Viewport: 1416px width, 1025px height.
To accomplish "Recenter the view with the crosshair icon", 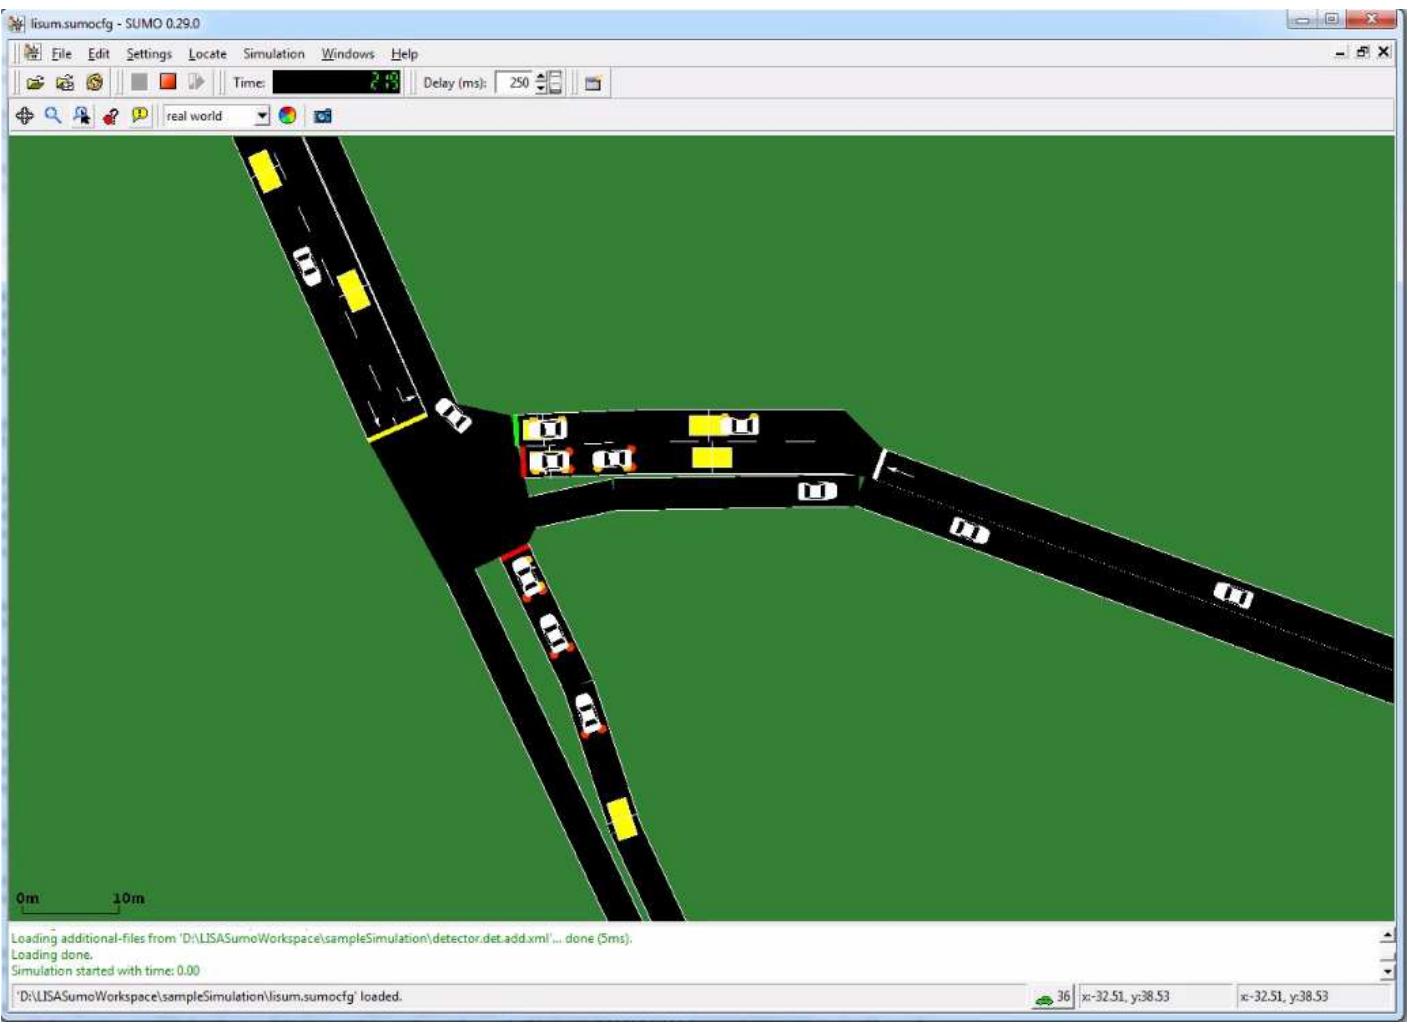I will pyautogui.click(x=25, y=116).
